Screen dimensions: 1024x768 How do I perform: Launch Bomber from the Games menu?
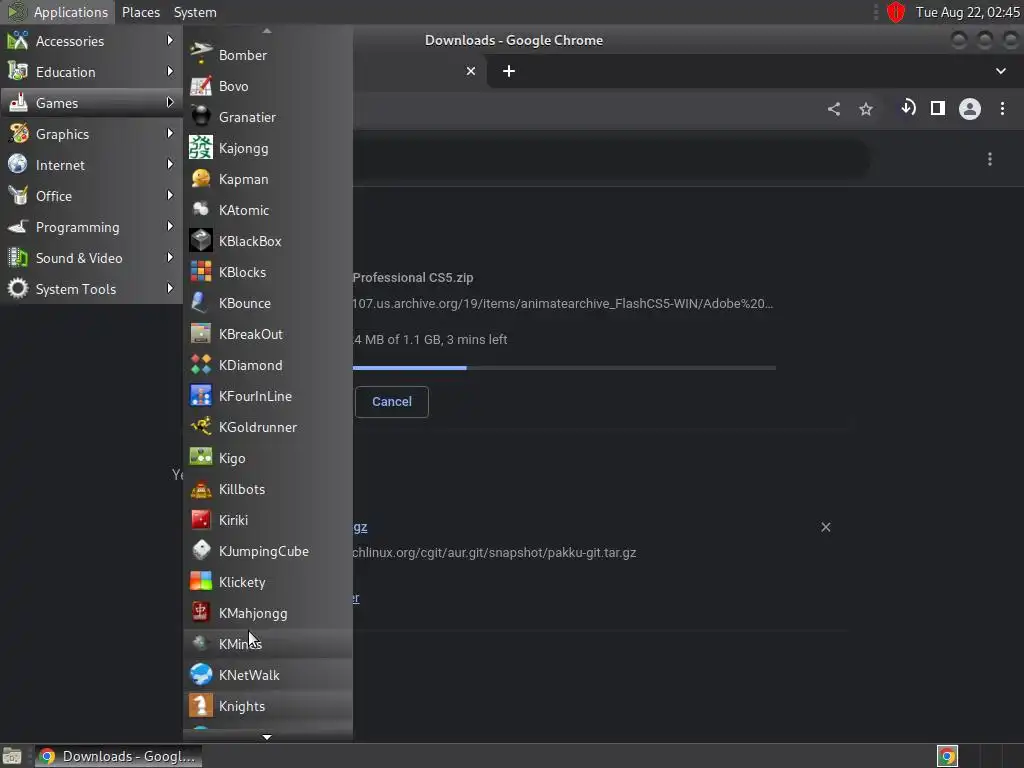268,55
